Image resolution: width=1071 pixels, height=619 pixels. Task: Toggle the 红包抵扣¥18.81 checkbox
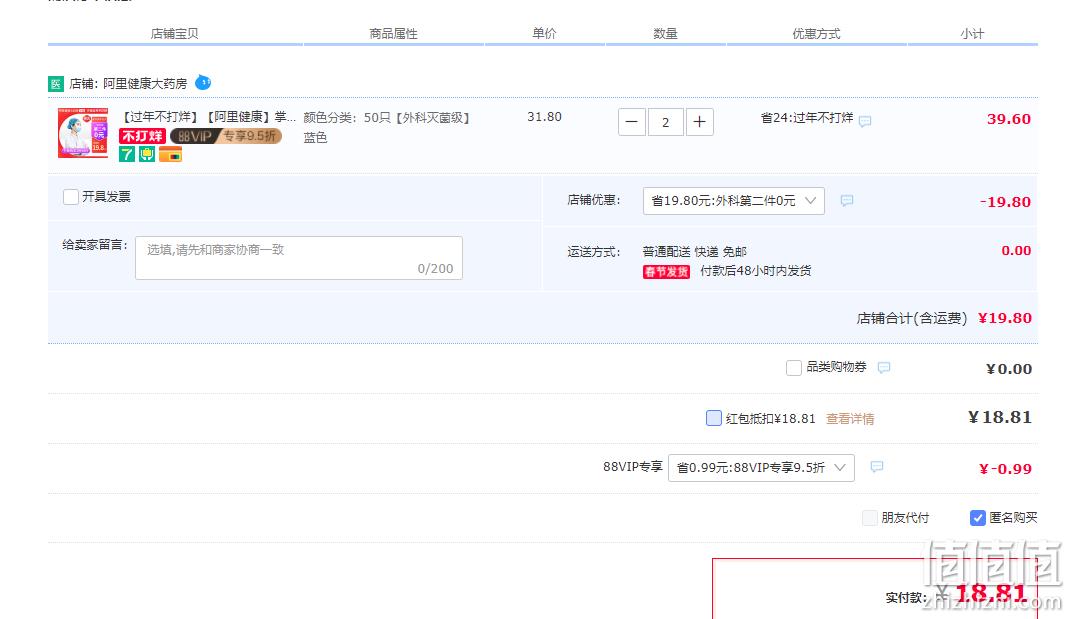pyautogui.click(x=713, y=418)
